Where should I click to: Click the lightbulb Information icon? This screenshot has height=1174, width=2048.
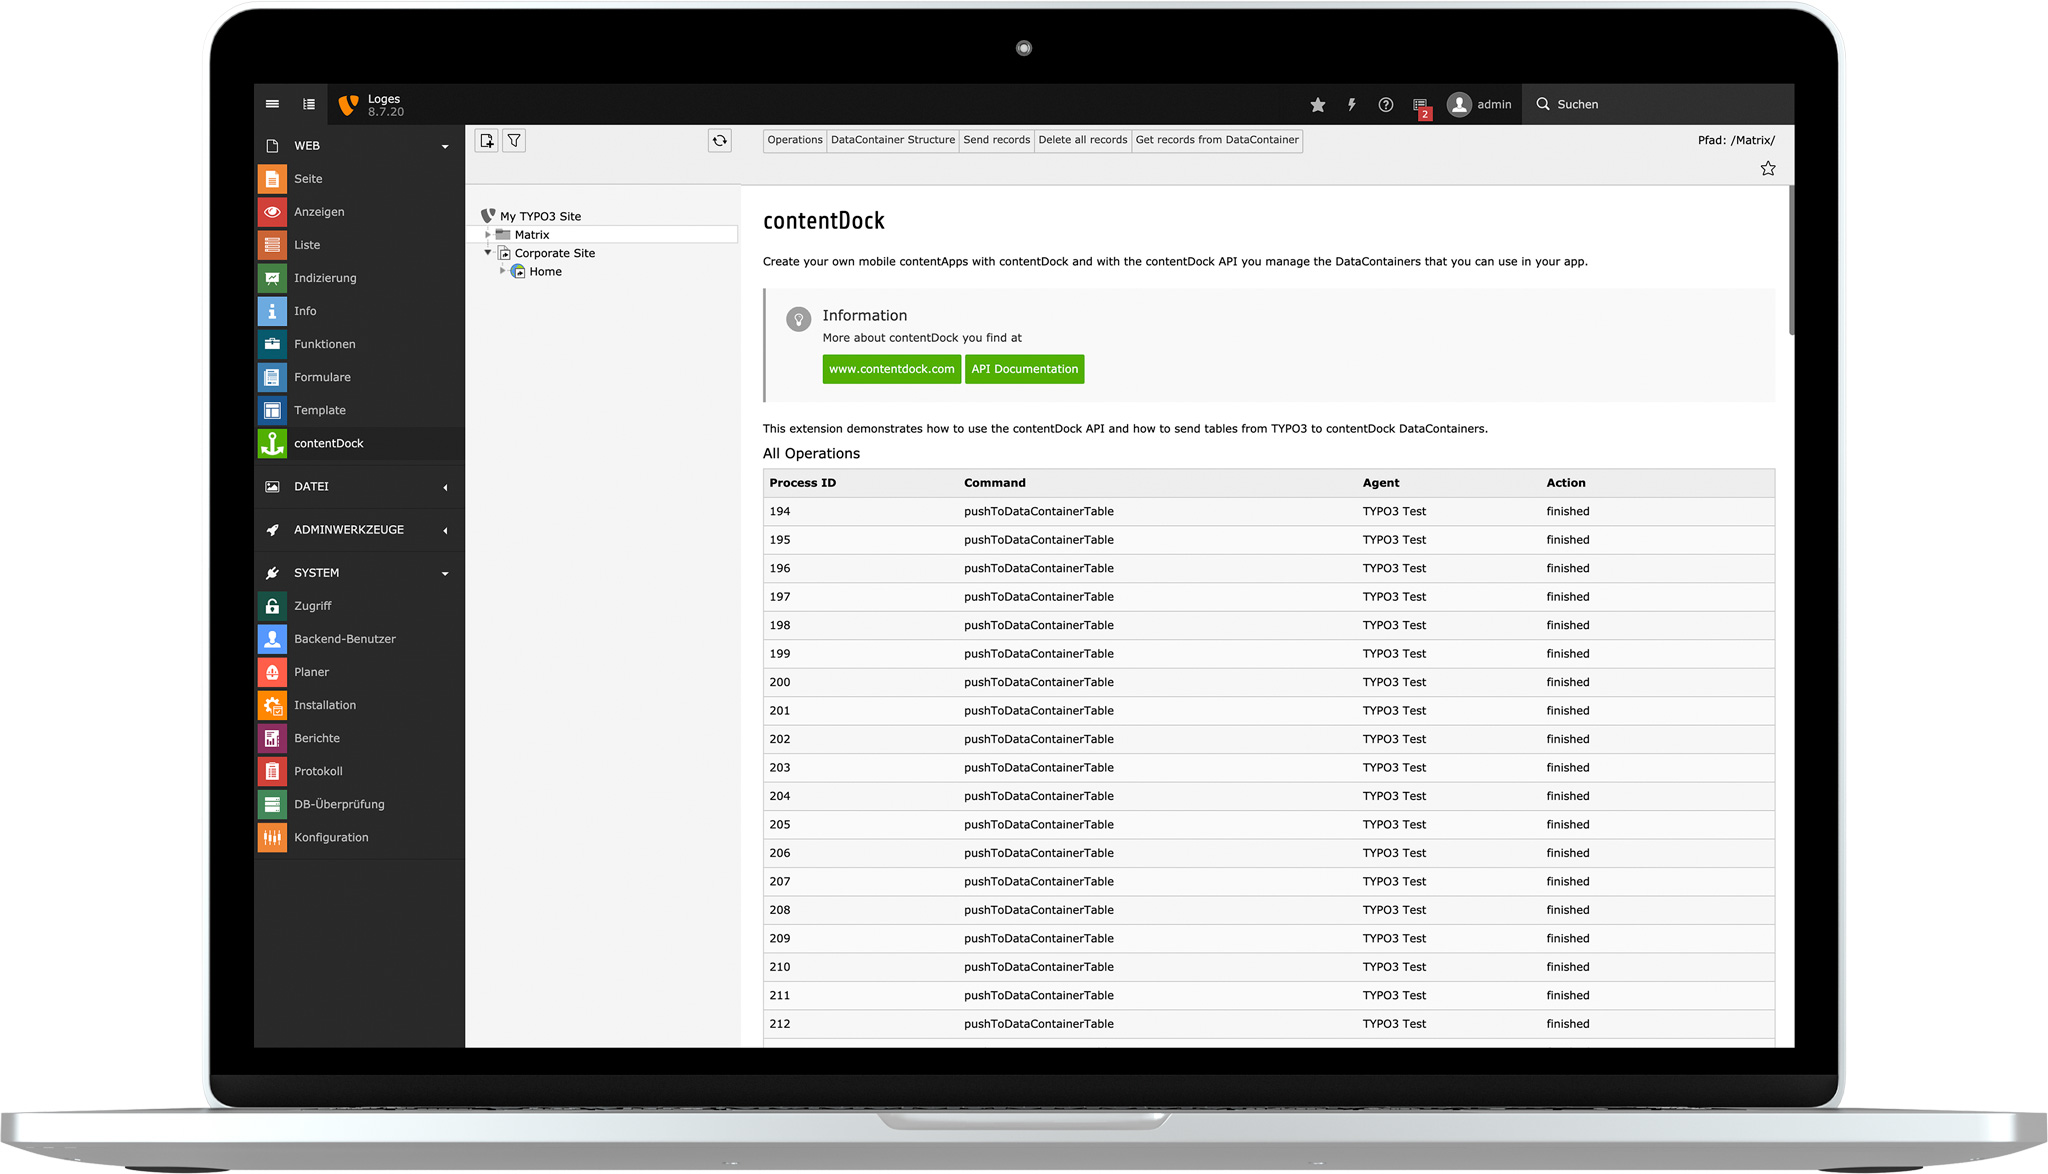point(798,320)
